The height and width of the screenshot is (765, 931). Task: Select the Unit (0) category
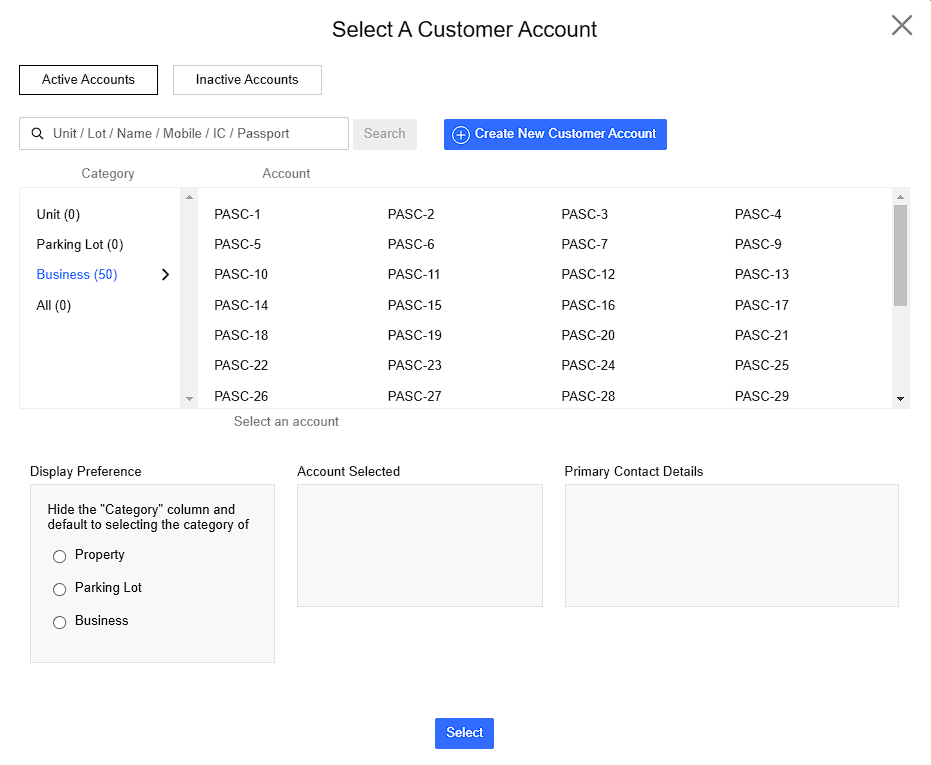coord(58,215)
